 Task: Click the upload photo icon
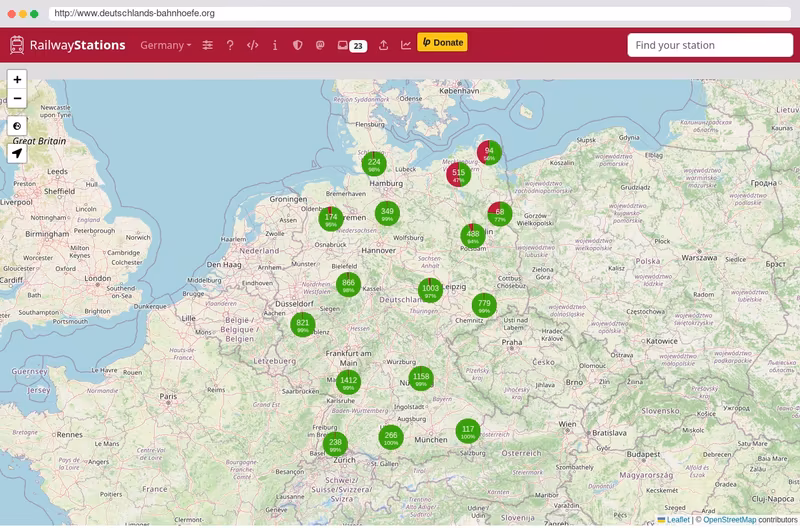click(383, 45)
